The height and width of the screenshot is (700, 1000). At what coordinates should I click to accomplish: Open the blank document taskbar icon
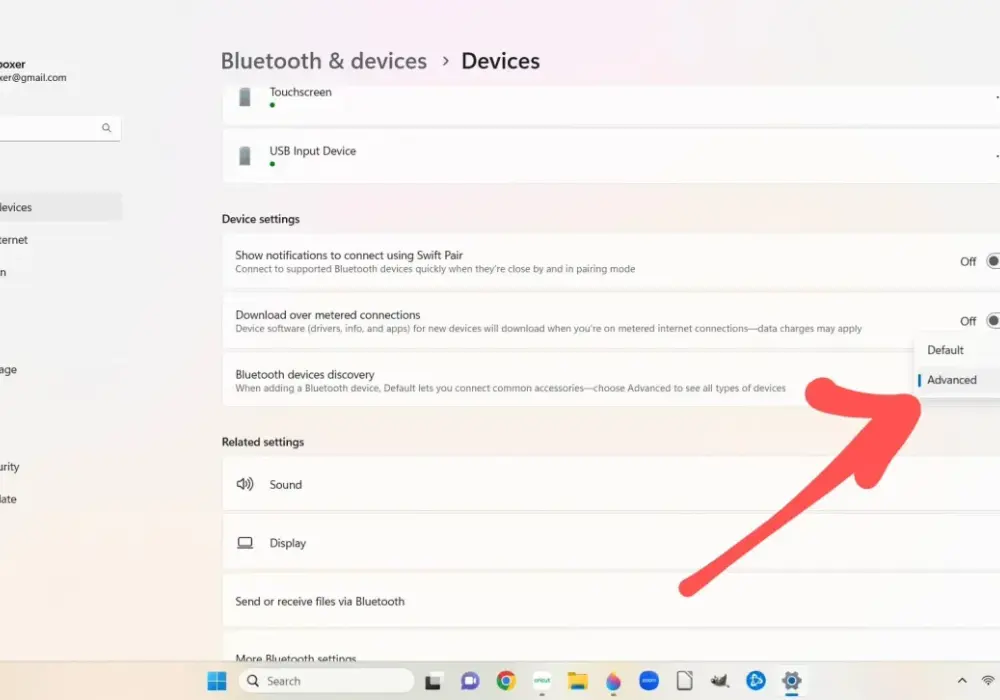pos(684,681)
